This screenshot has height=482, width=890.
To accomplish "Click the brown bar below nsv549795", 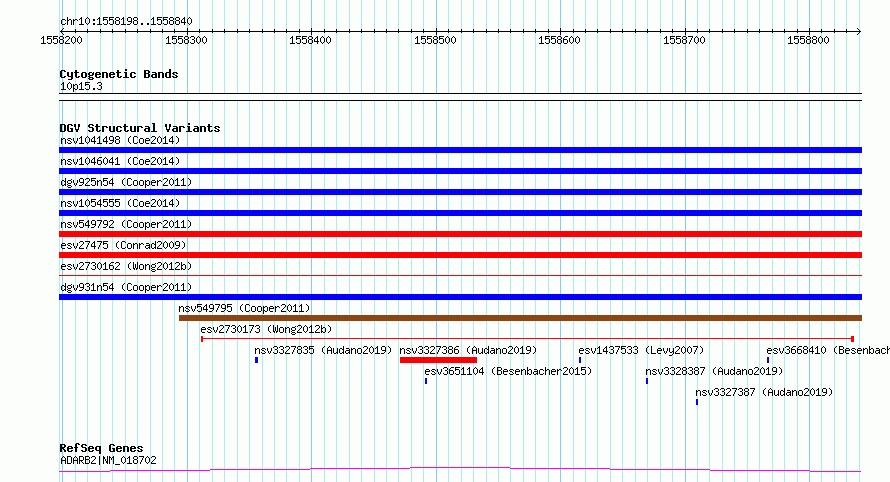I will [x=520, y=318].
